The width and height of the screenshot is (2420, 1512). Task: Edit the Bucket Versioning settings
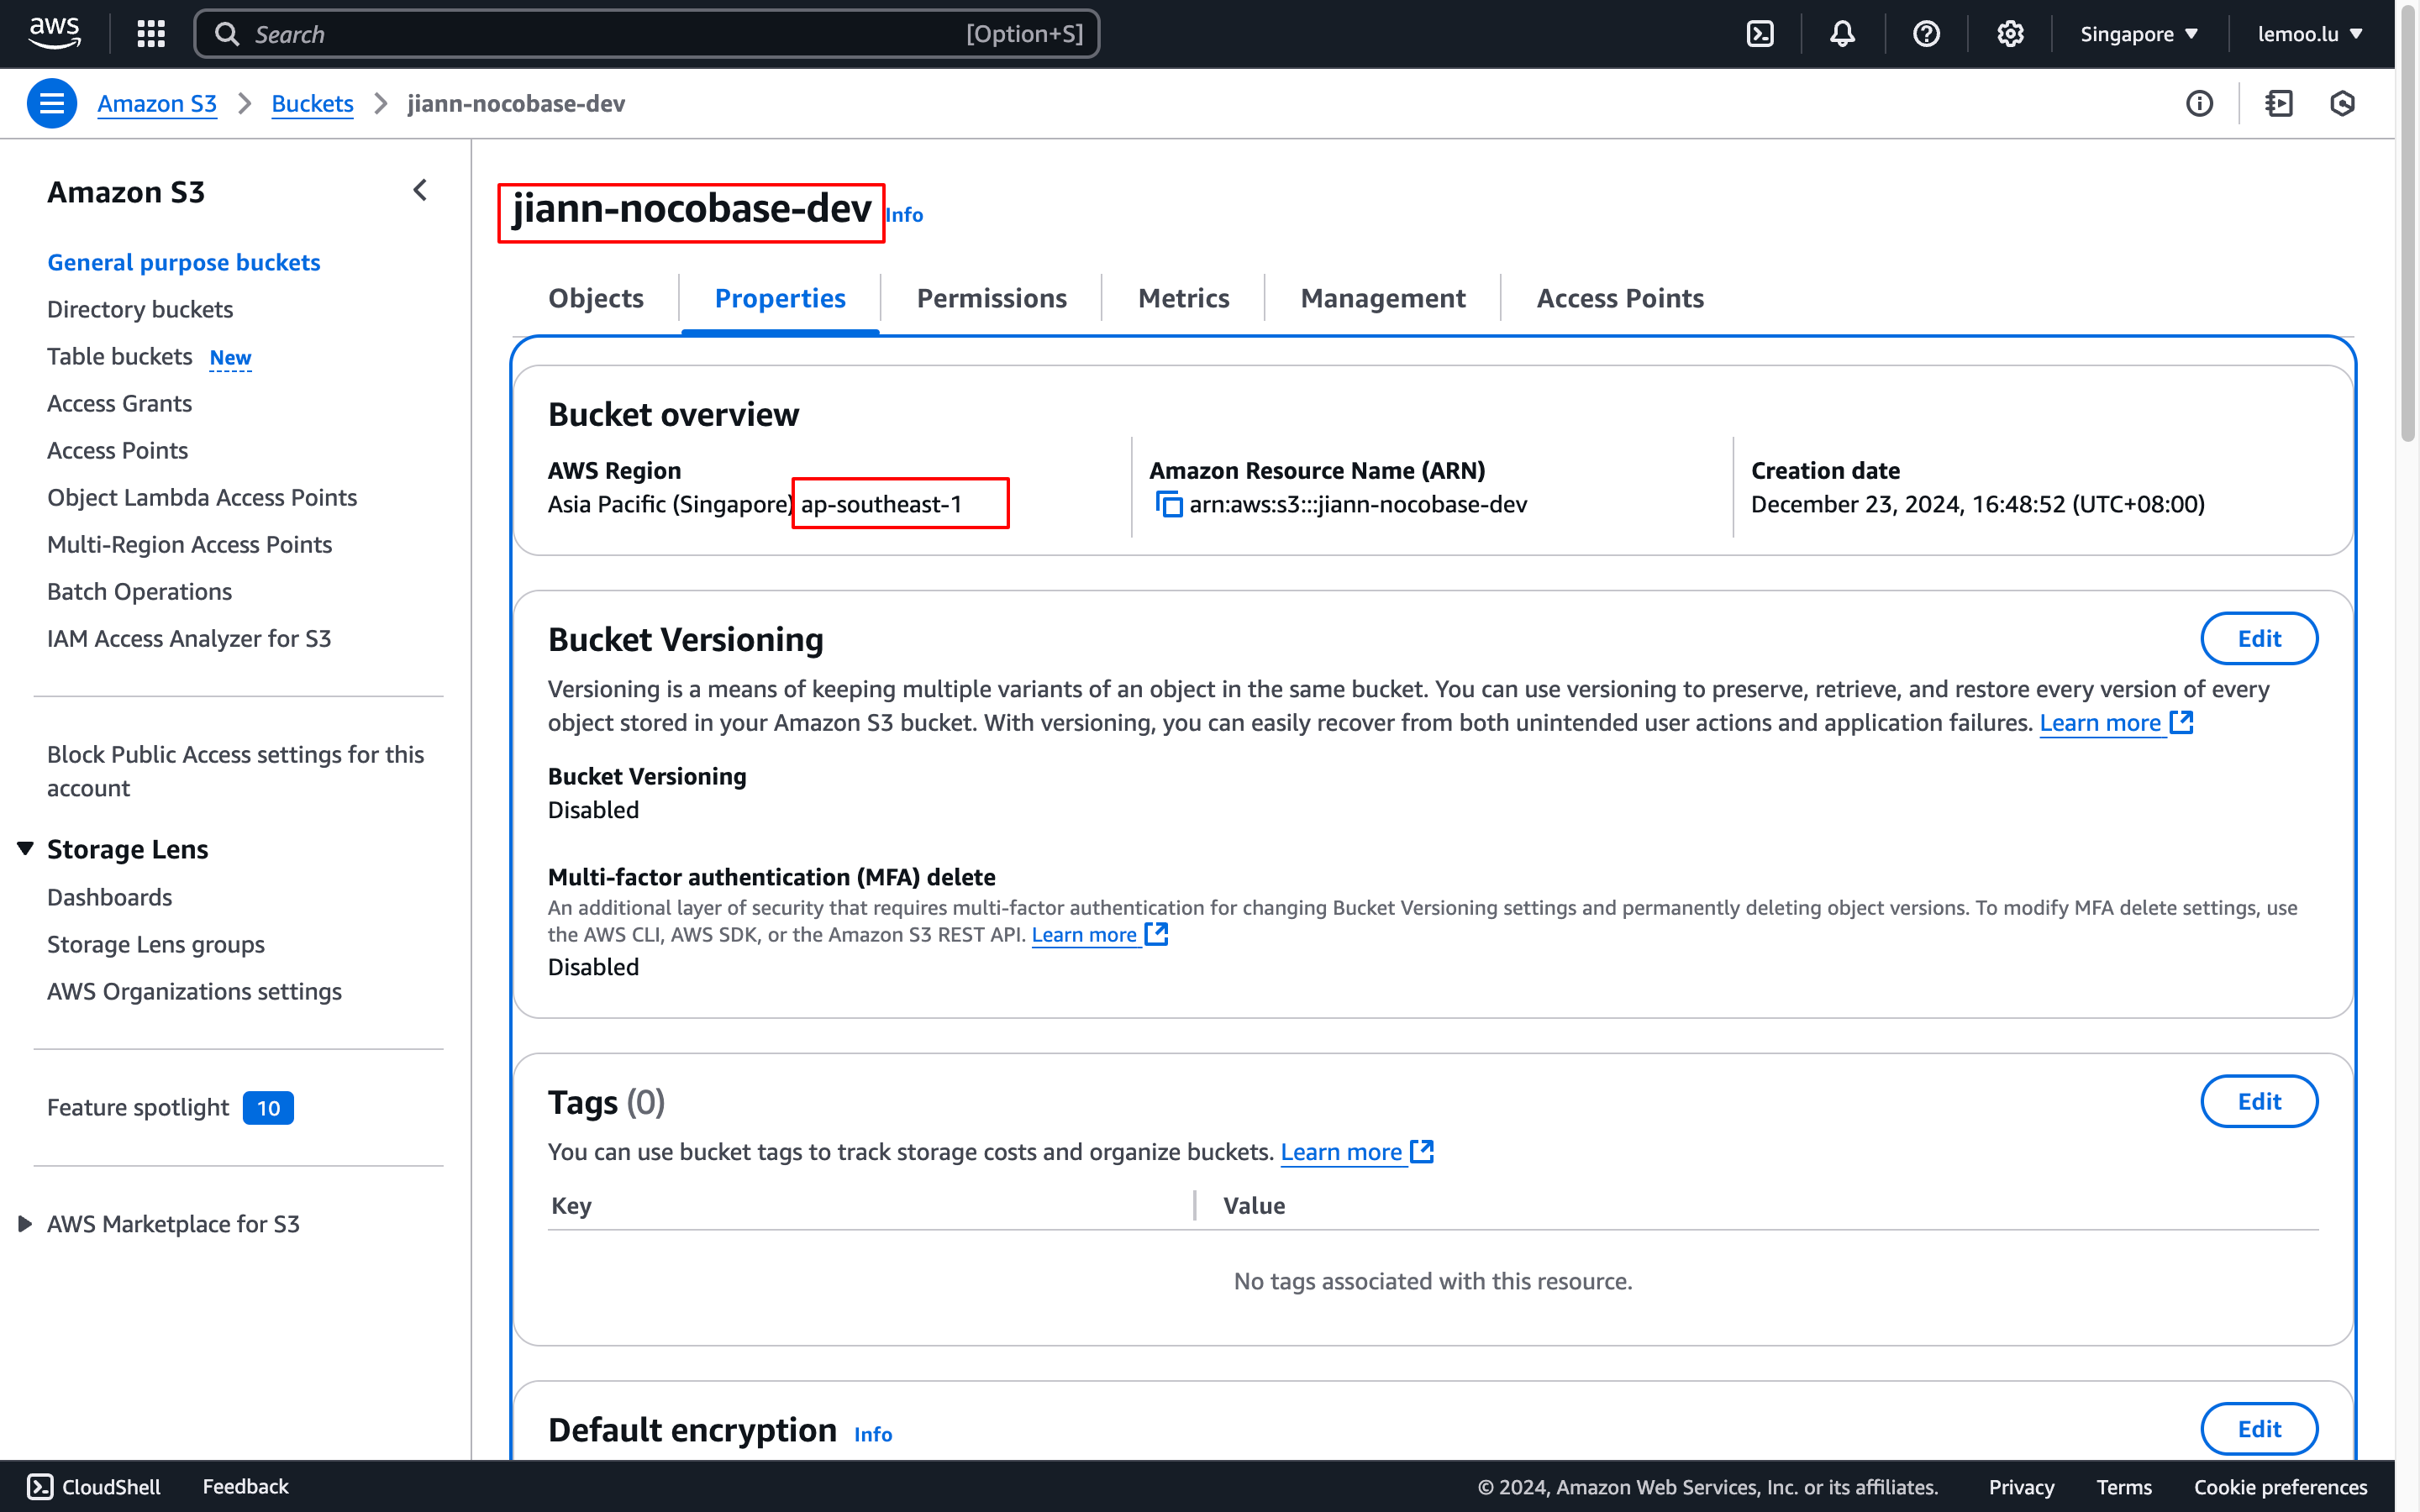click(x=2258, y=638)
